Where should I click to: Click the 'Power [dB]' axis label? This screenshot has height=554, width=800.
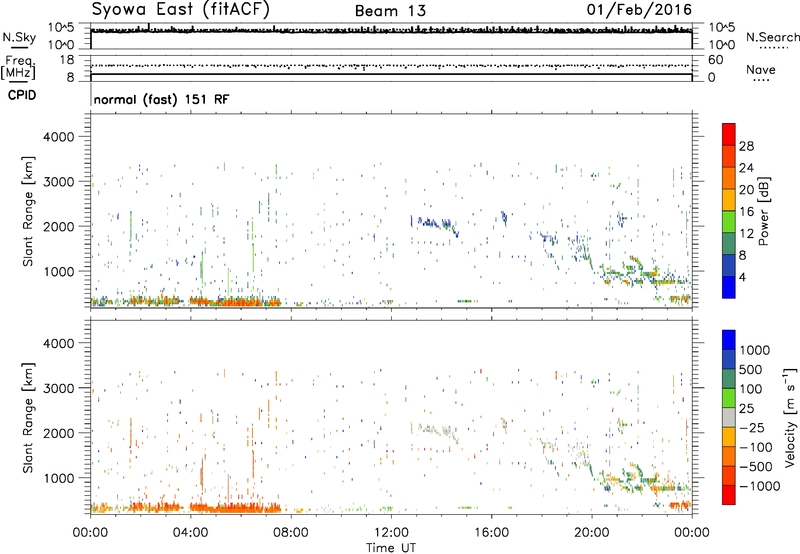(x=763, y=211)
